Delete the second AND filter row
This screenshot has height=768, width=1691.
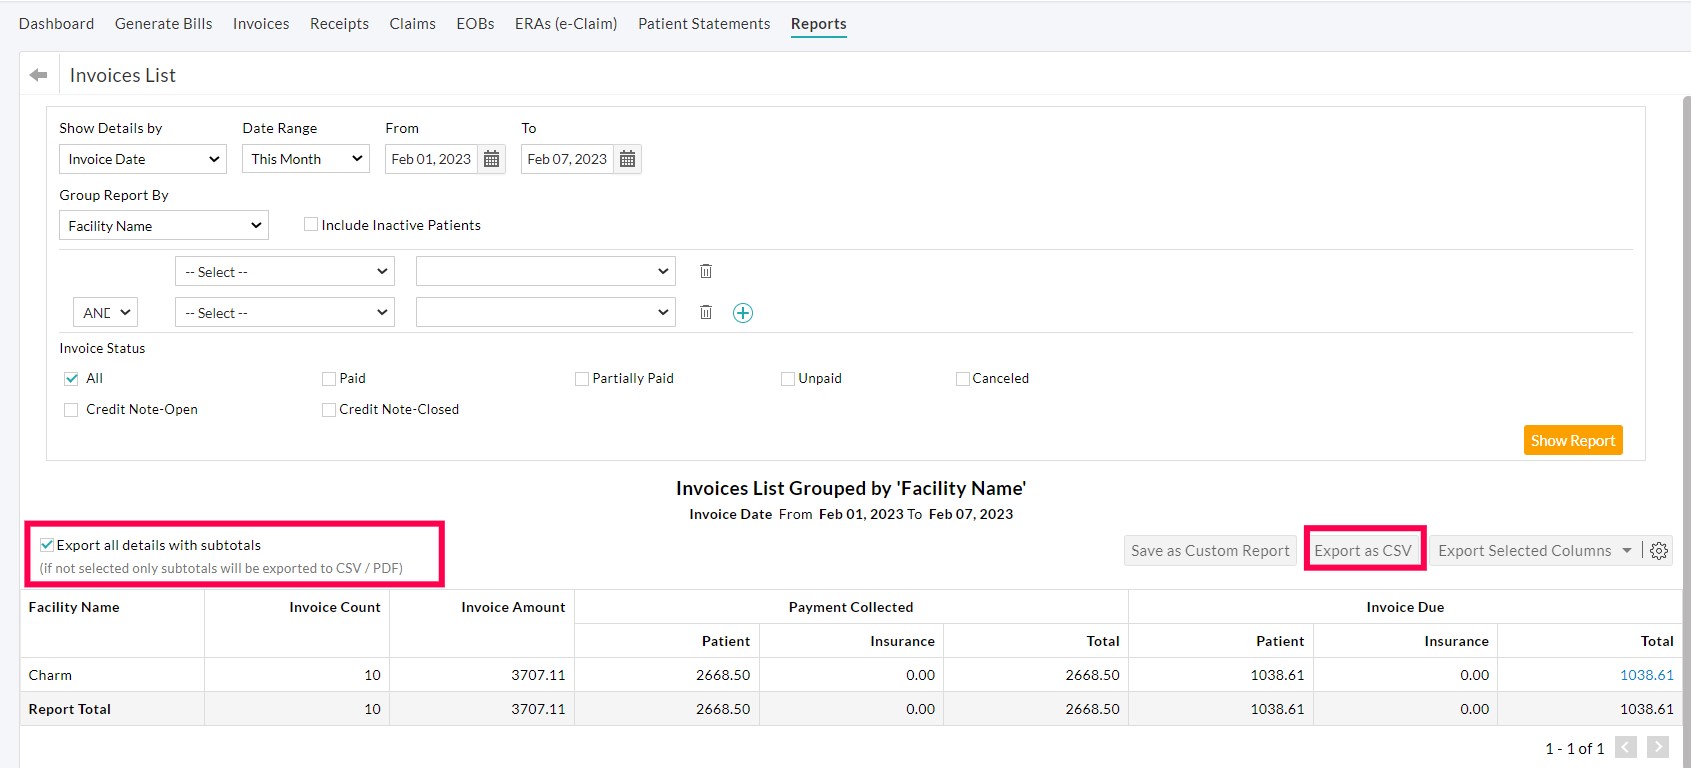pos(706,312)
